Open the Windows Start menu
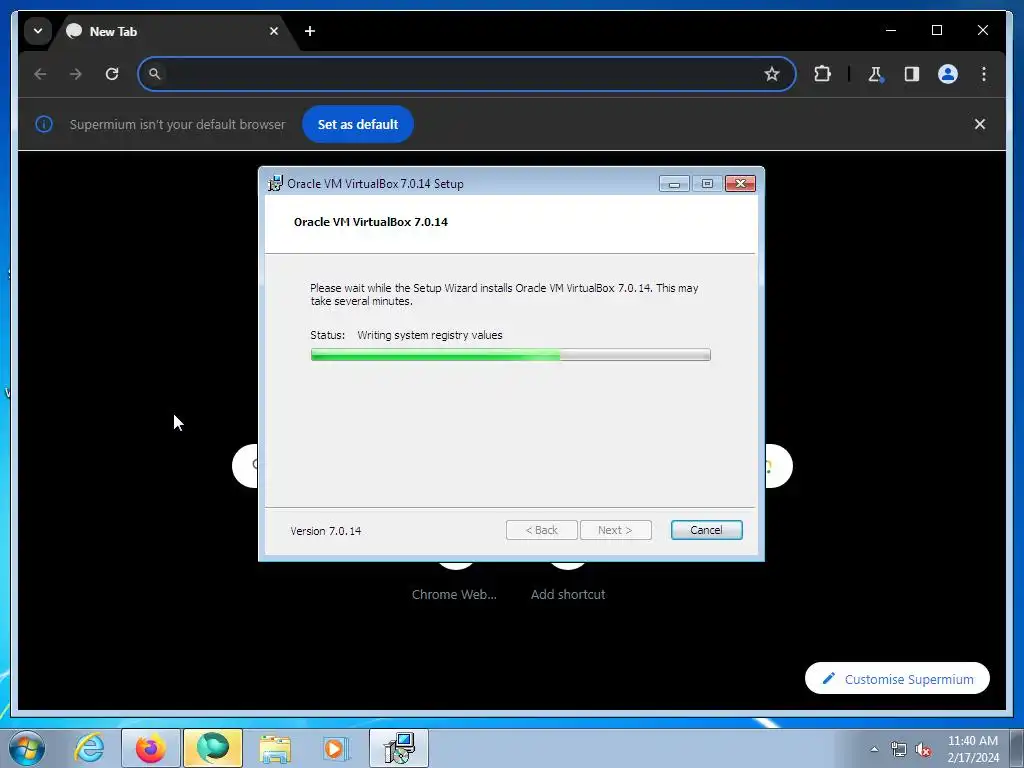The image size is (1024, 768). pos(27,748)
